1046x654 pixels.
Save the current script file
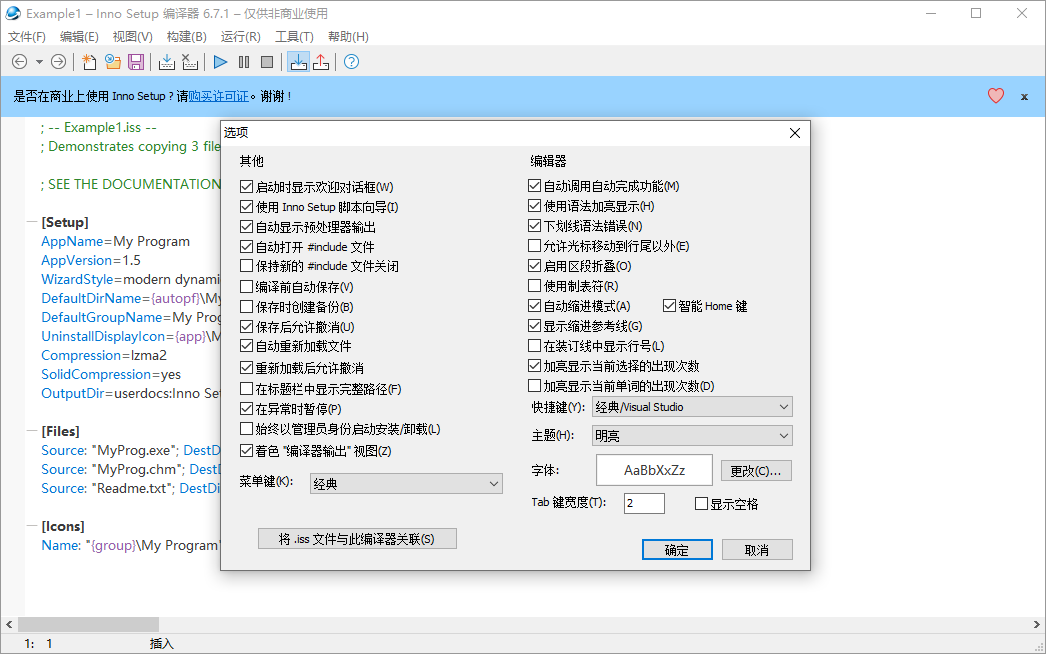pos(135,61)
